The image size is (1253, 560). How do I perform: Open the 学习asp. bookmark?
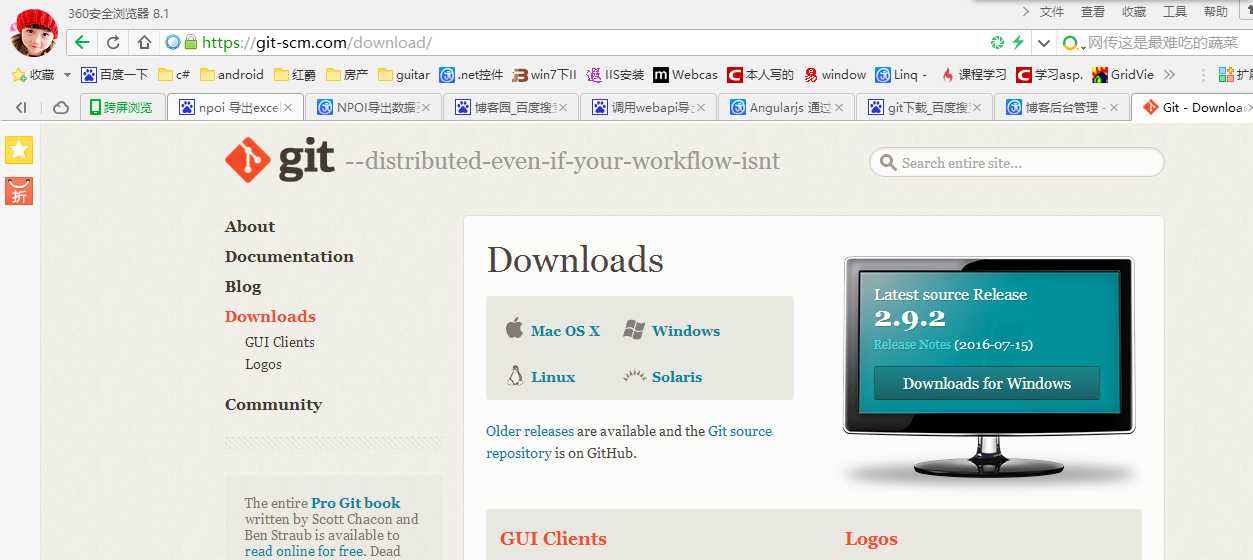1049,74
